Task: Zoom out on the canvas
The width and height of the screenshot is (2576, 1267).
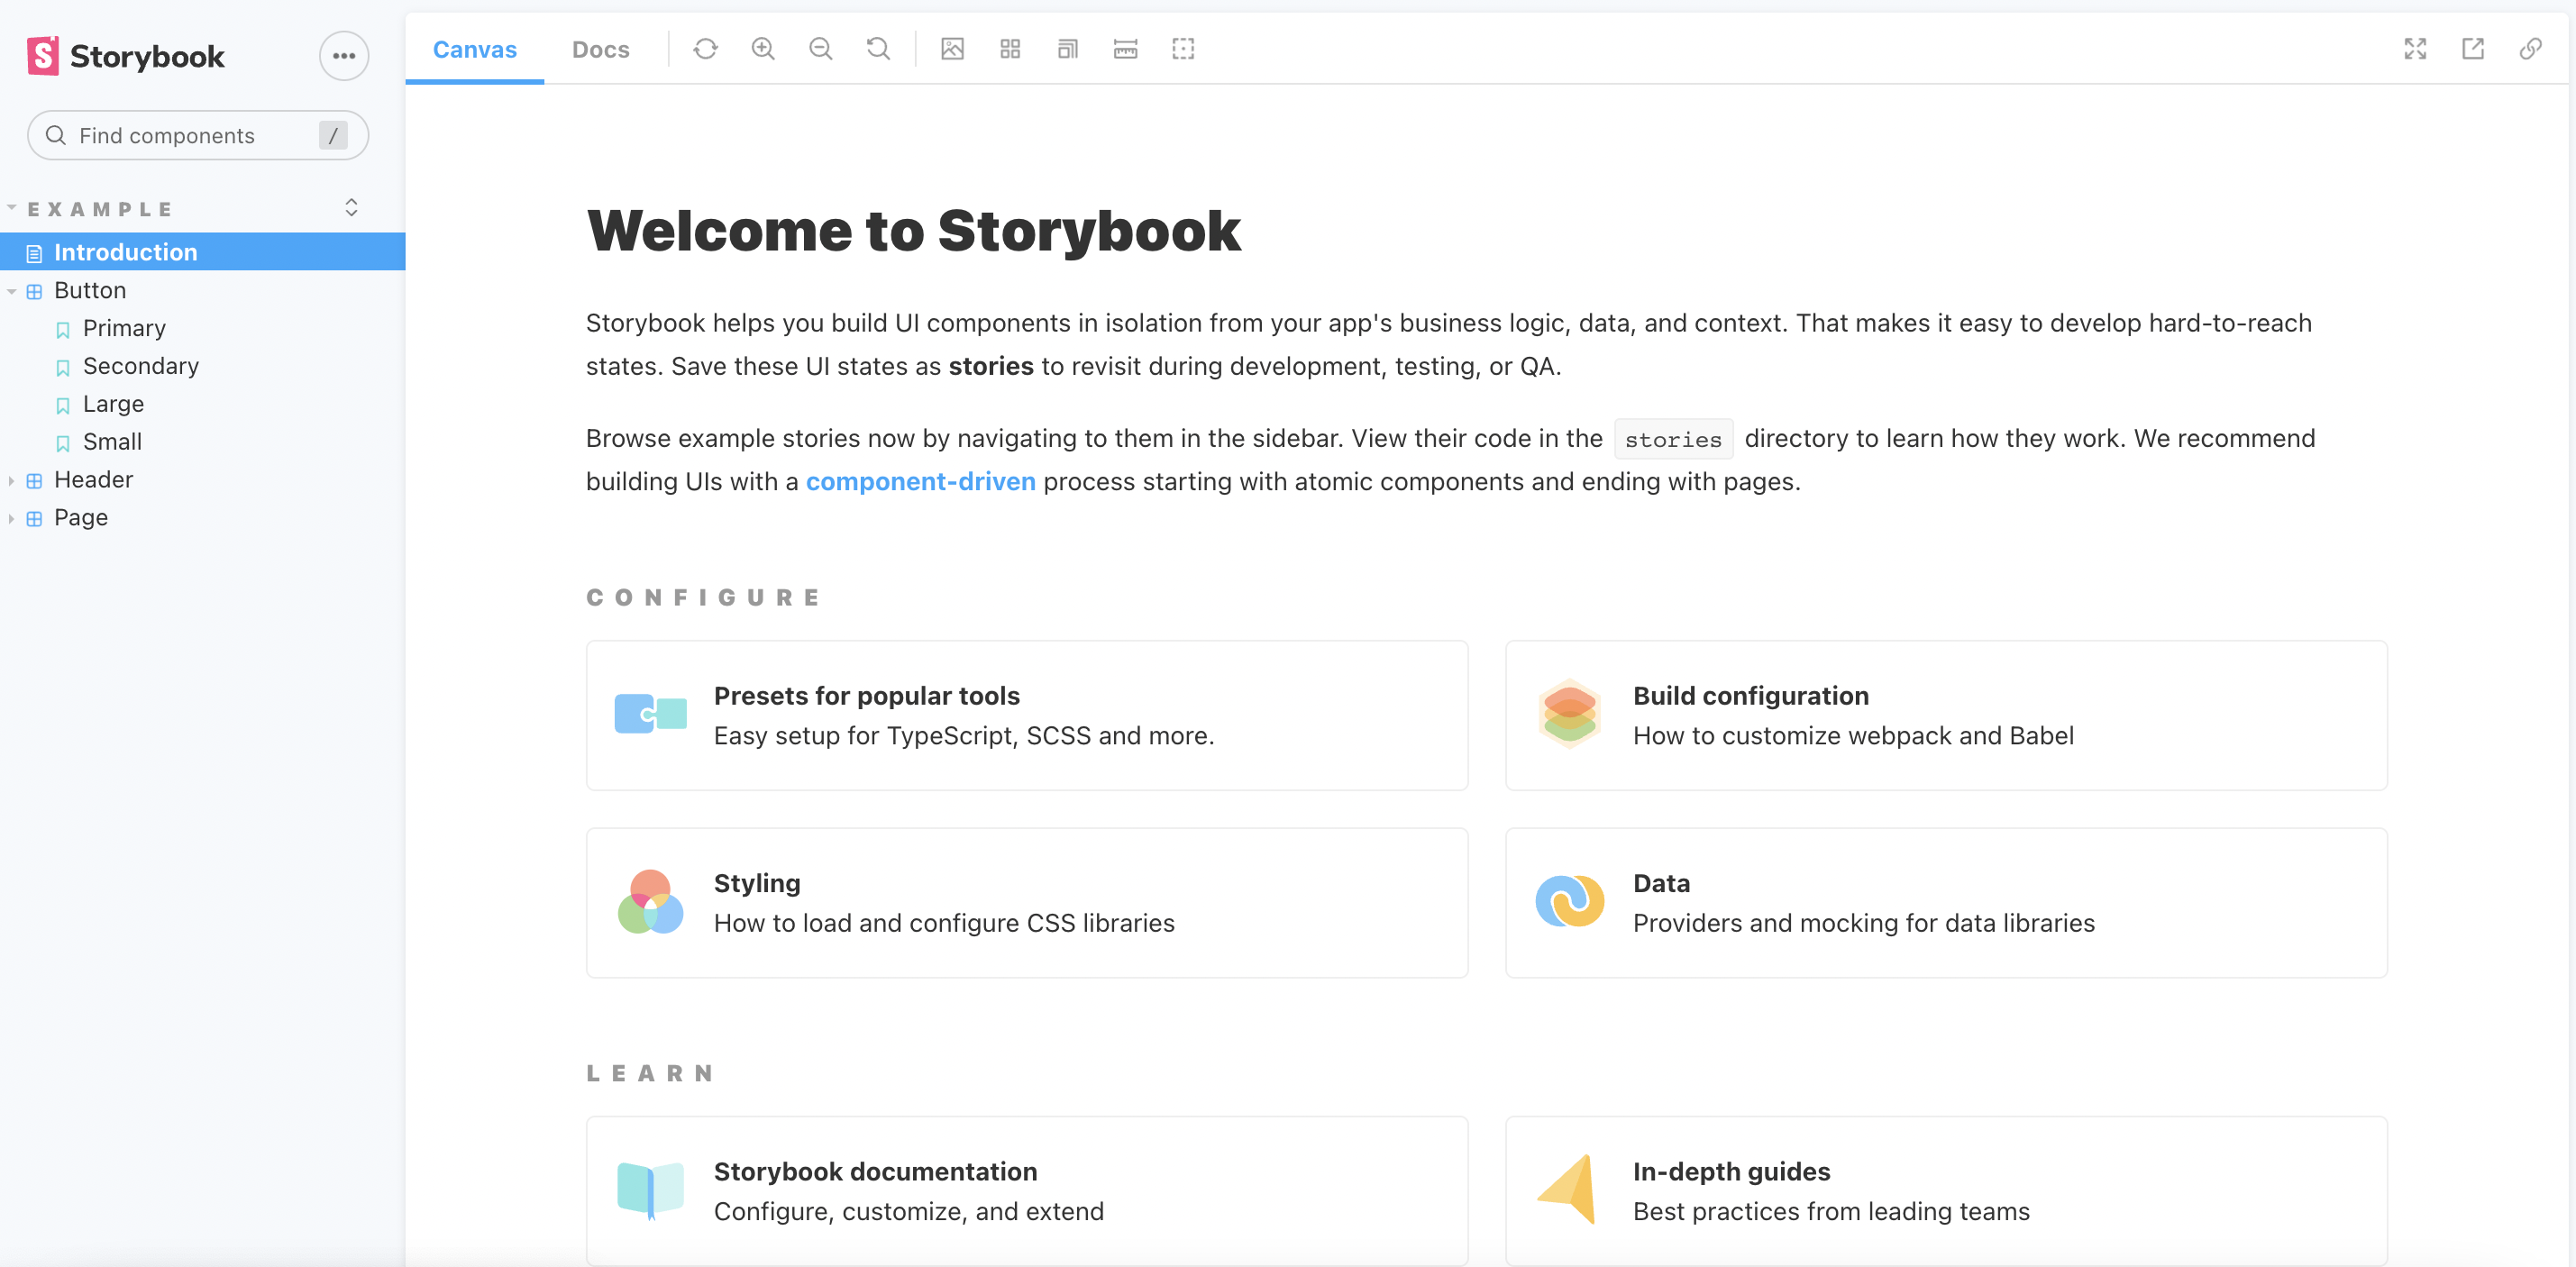Action: point(820,49)
